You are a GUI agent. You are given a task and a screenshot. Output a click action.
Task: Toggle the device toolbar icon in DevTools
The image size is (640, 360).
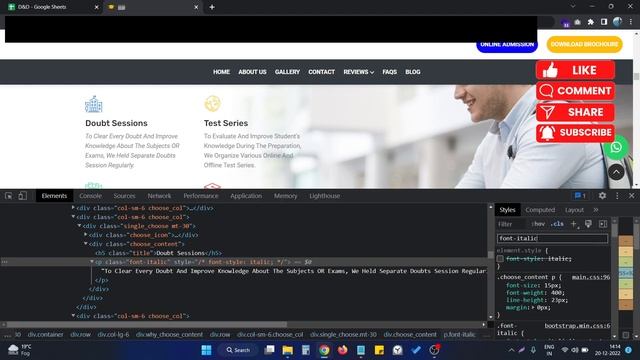click(x=22, y=196)
